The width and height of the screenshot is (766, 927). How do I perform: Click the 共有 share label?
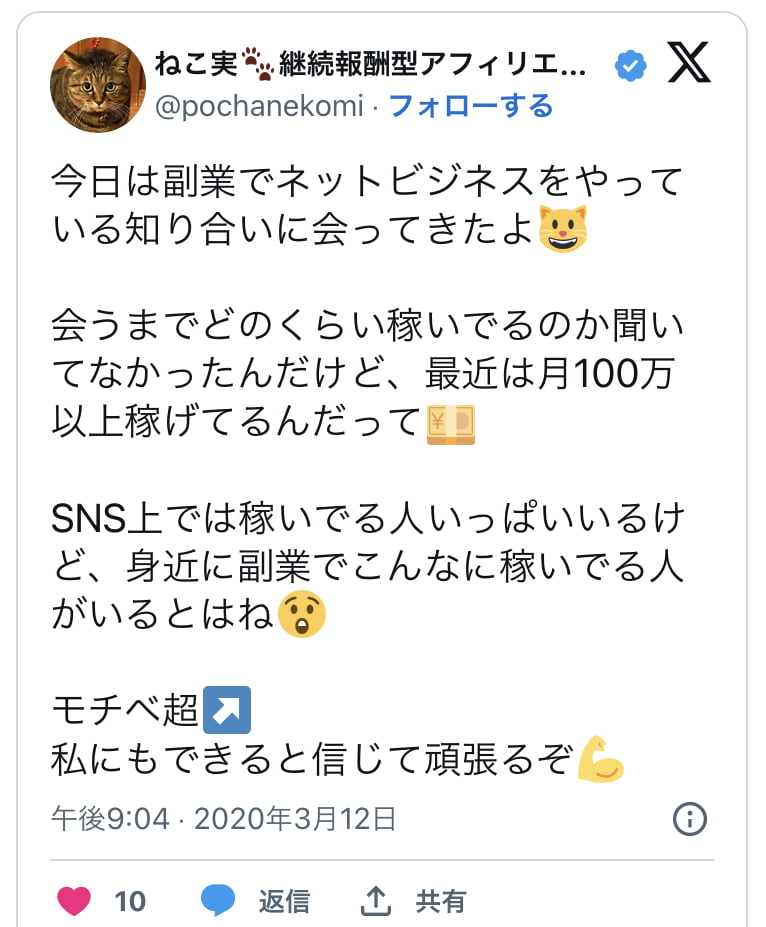[441, 901]
